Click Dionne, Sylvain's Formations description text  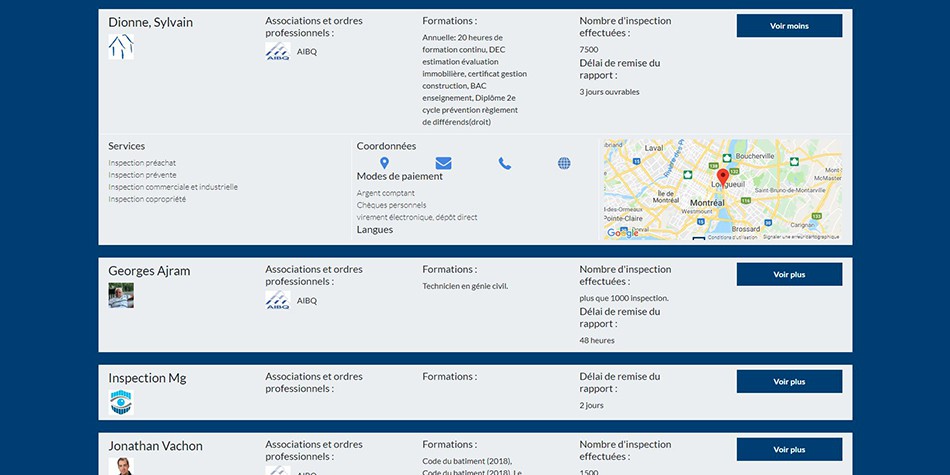[474, 79]
